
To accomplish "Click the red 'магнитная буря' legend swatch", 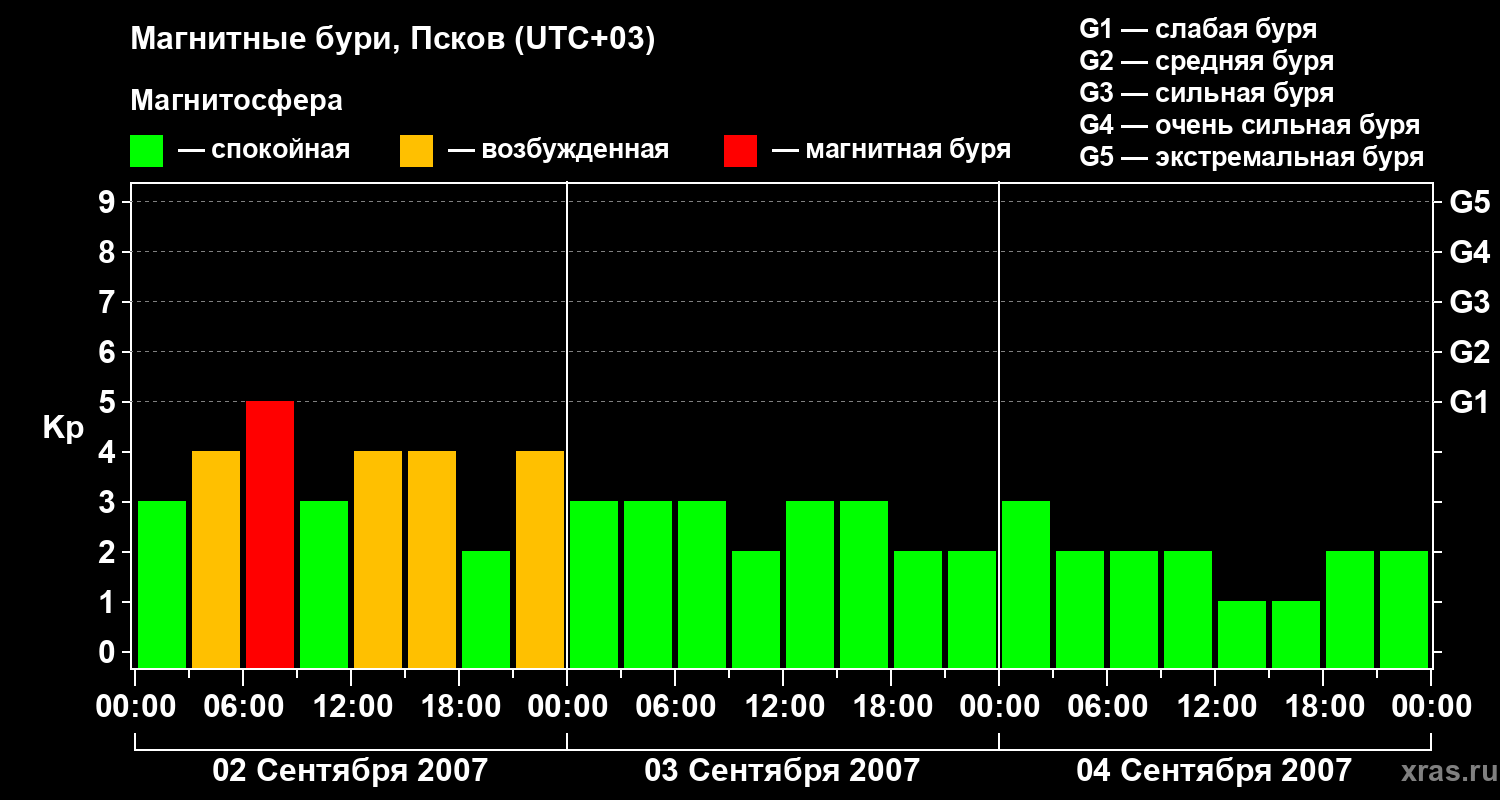I will tap(740, 151).
